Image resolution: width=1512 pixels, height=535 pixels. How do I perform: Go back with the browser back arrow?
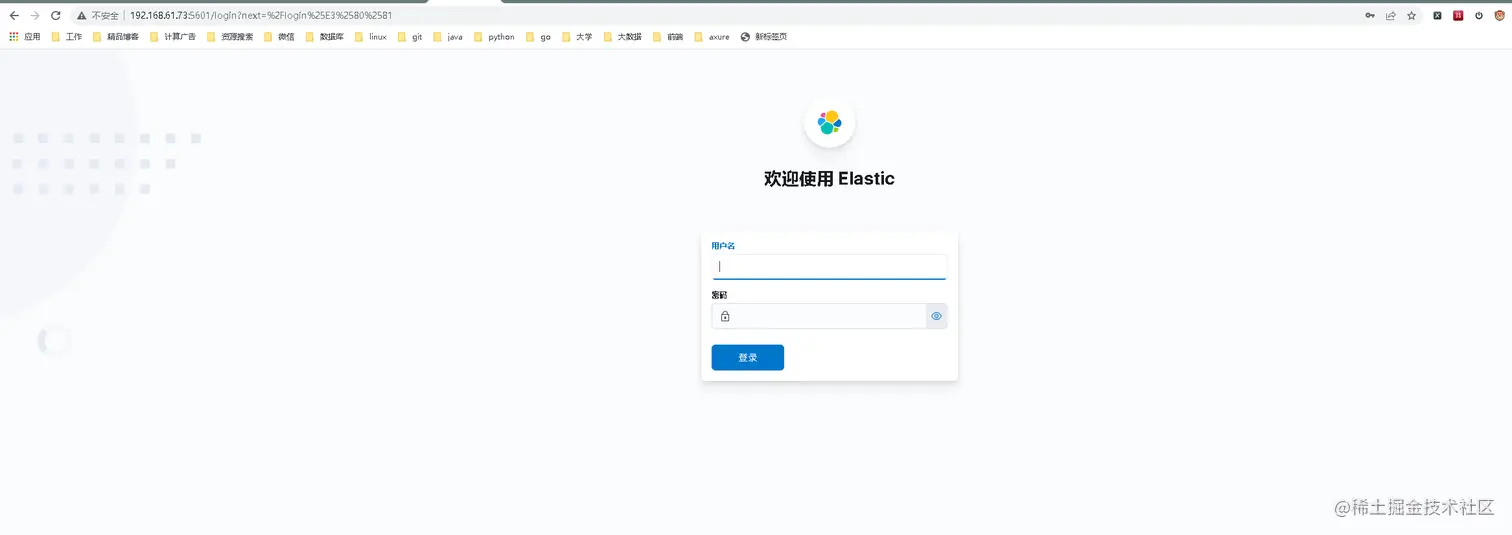click(x=14, y=16)
